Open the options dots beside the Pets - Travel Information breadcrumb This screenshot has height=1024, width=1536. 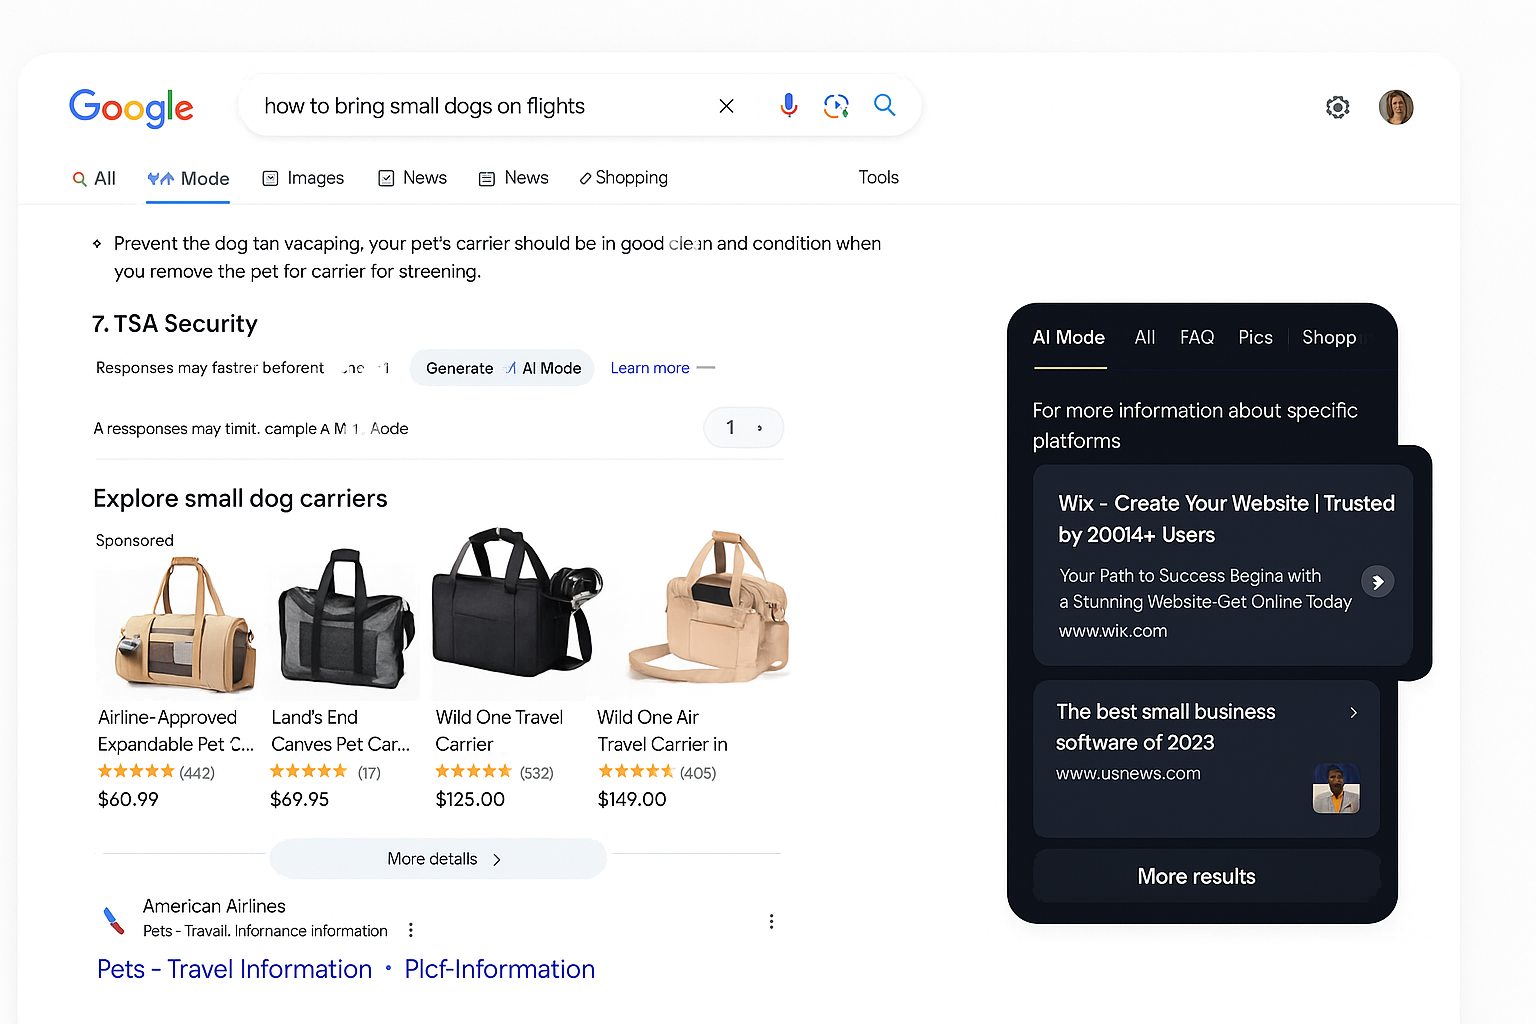click(x=410, y=930)
